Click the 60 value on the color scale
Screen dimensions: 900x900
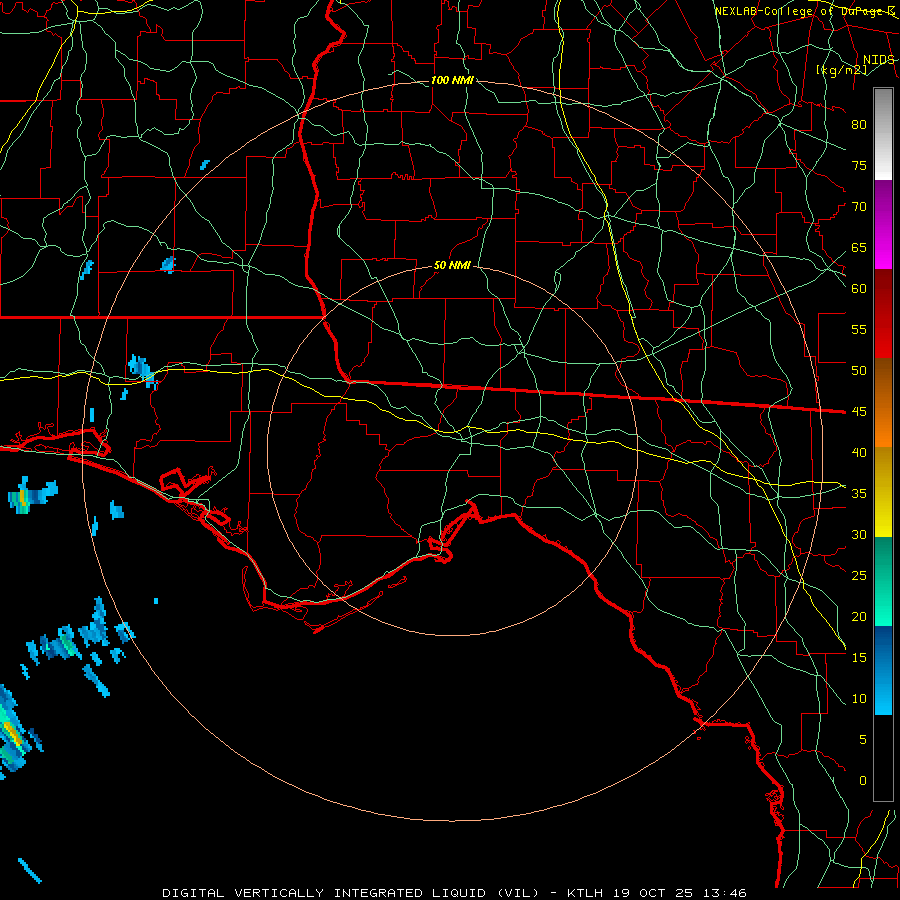[859, 289]
